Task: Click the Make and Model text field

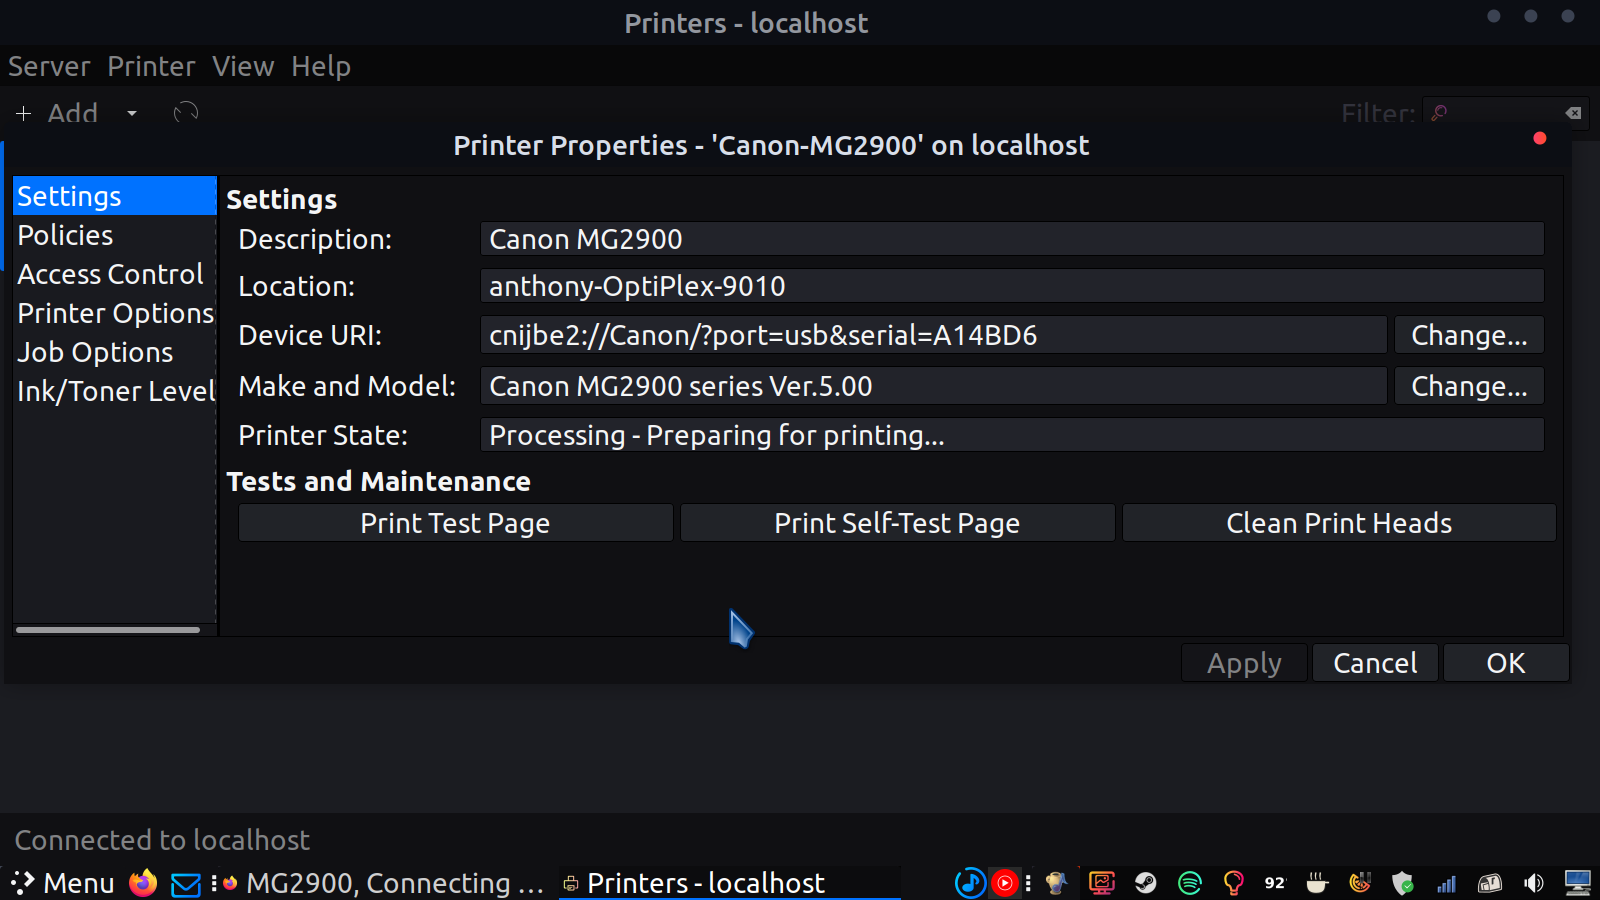Action: pyautogui.click(x=933, y=386)
